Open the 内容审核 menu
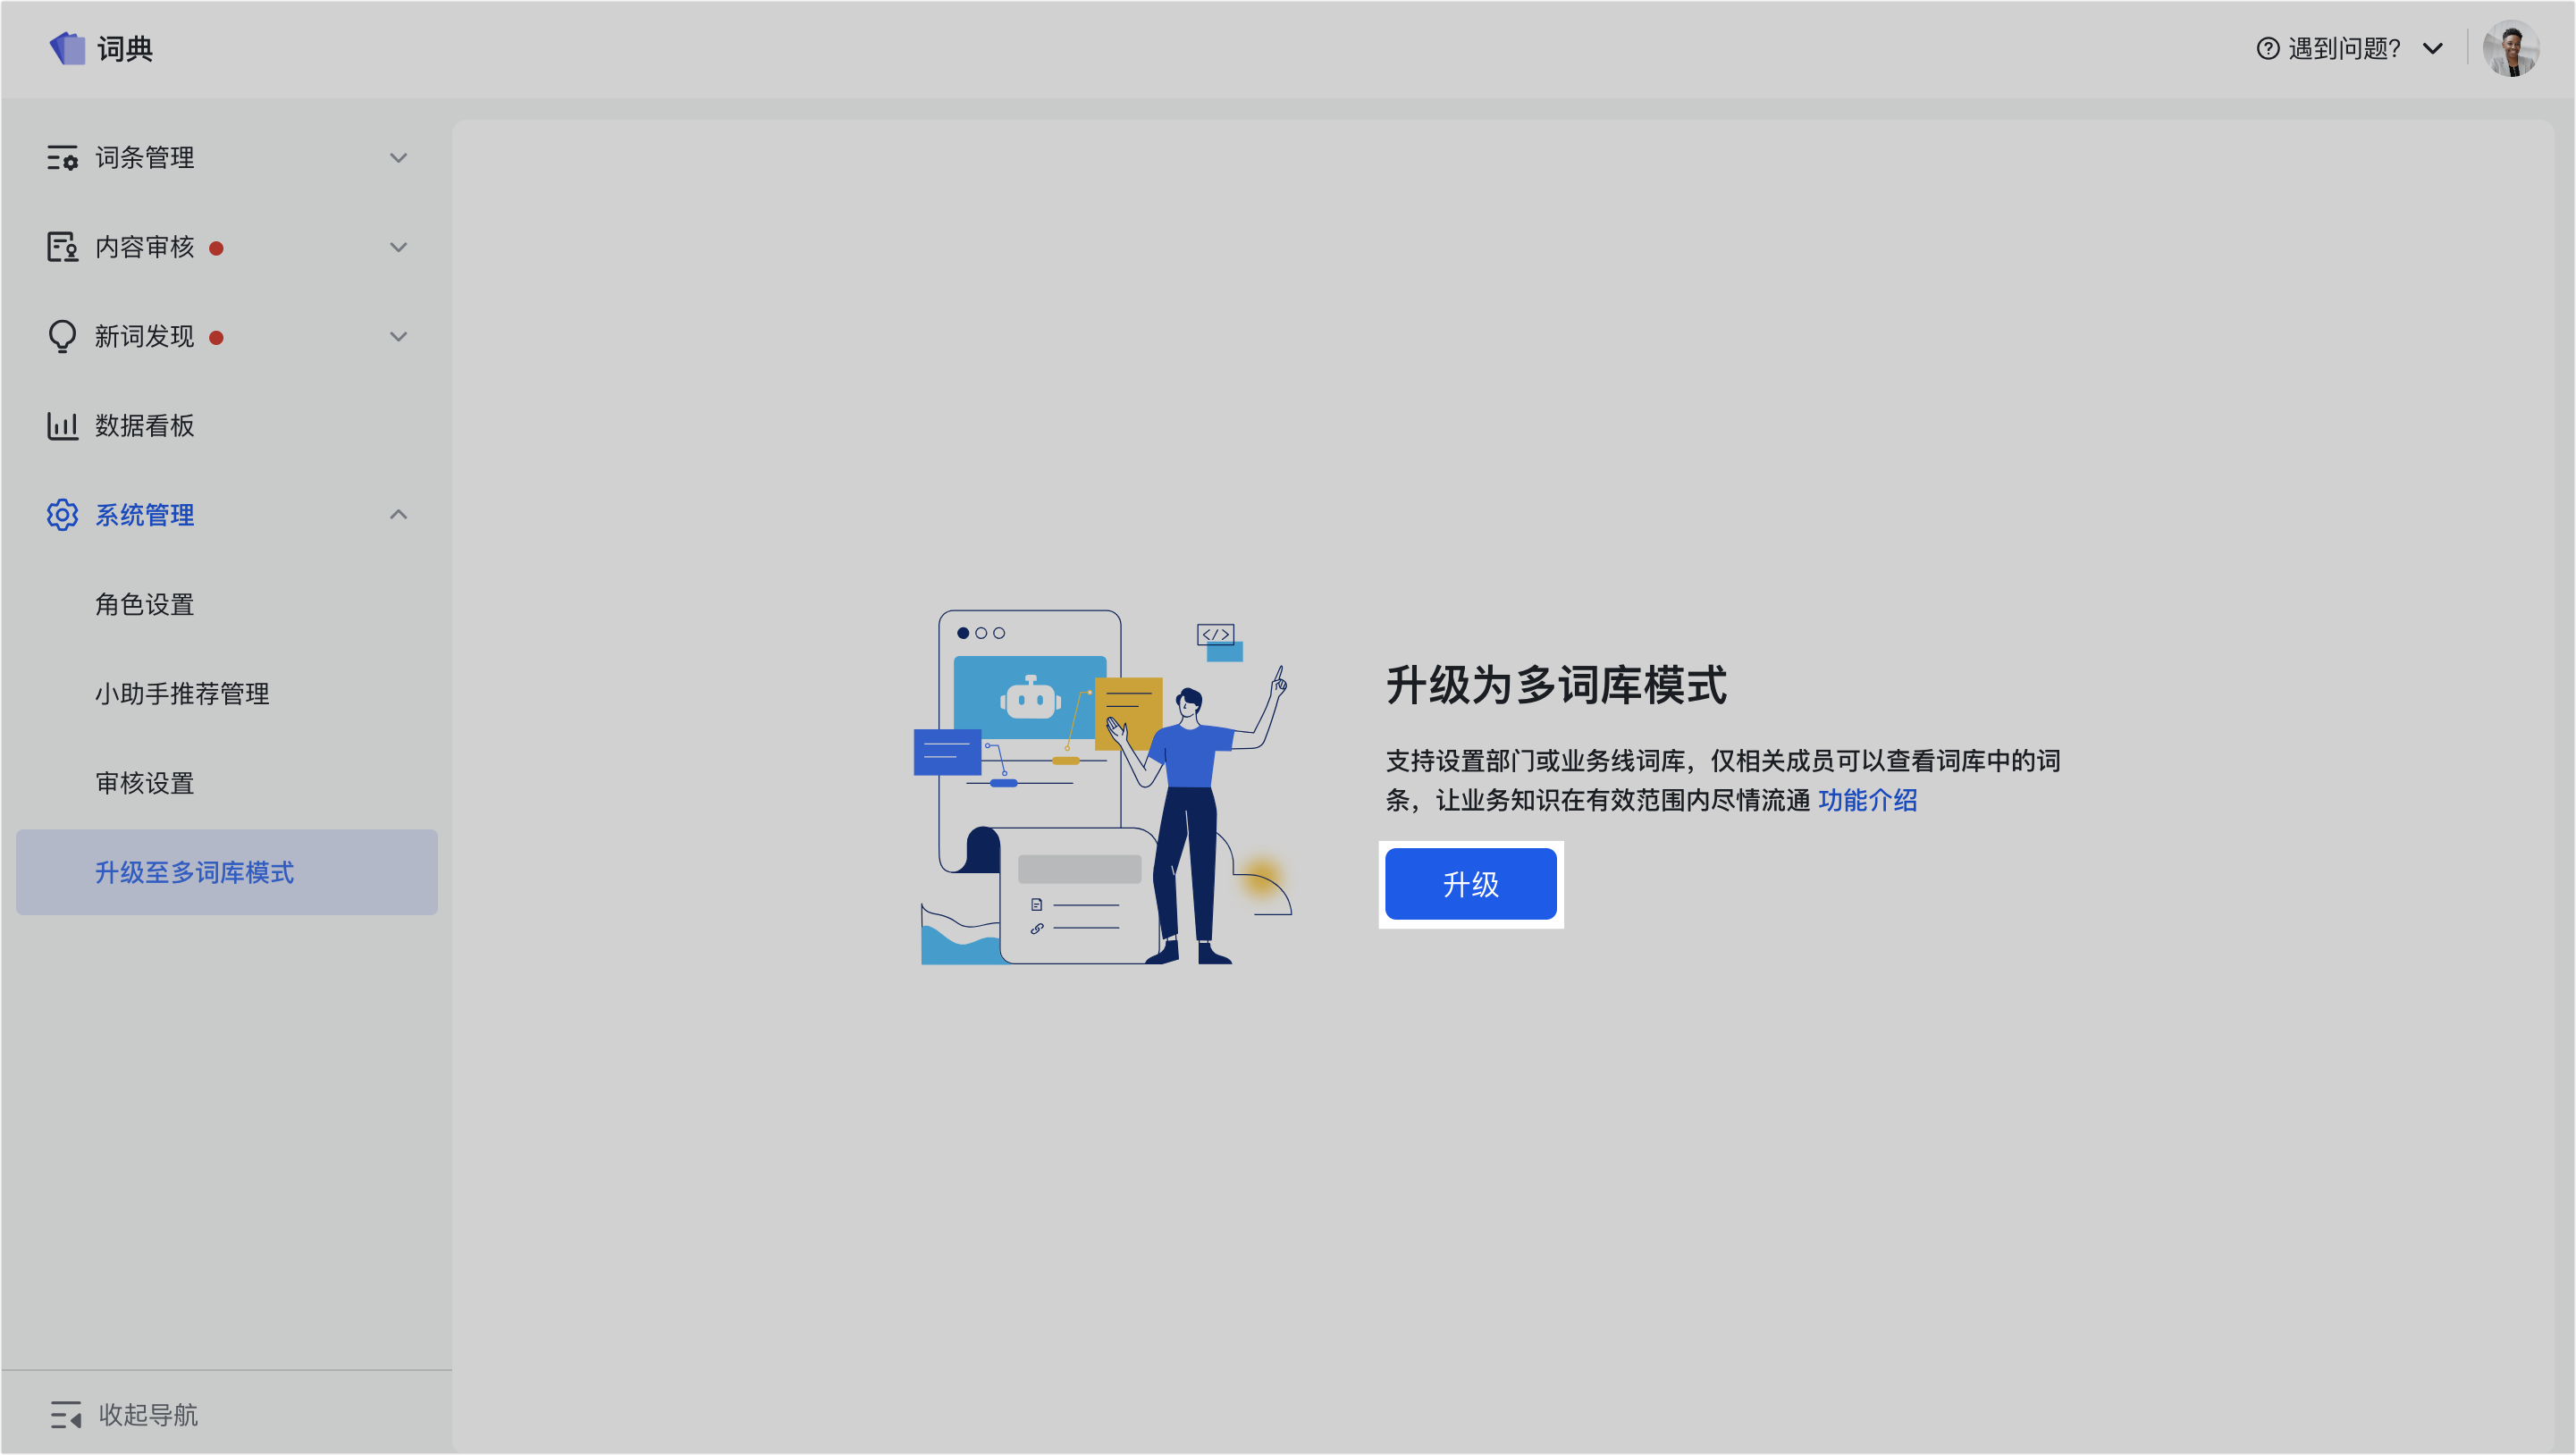Image resolution: width=2576 pixels, height=1455 pixels. click(x=227, y=247)
